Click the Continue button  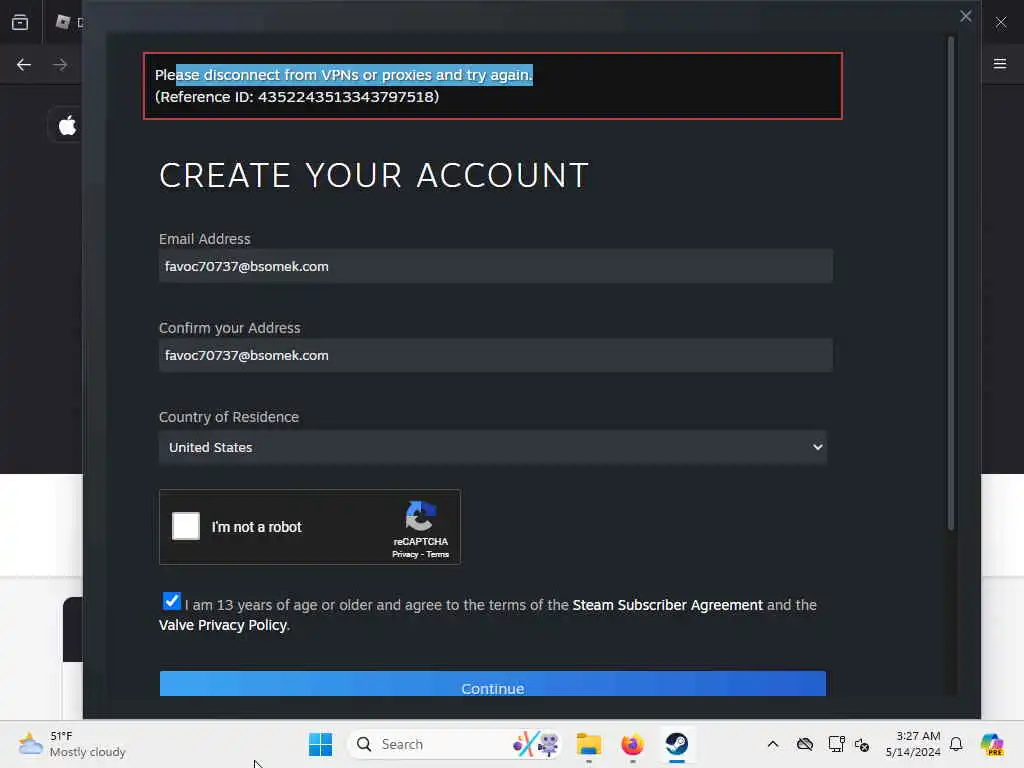(x=492, y=684)
